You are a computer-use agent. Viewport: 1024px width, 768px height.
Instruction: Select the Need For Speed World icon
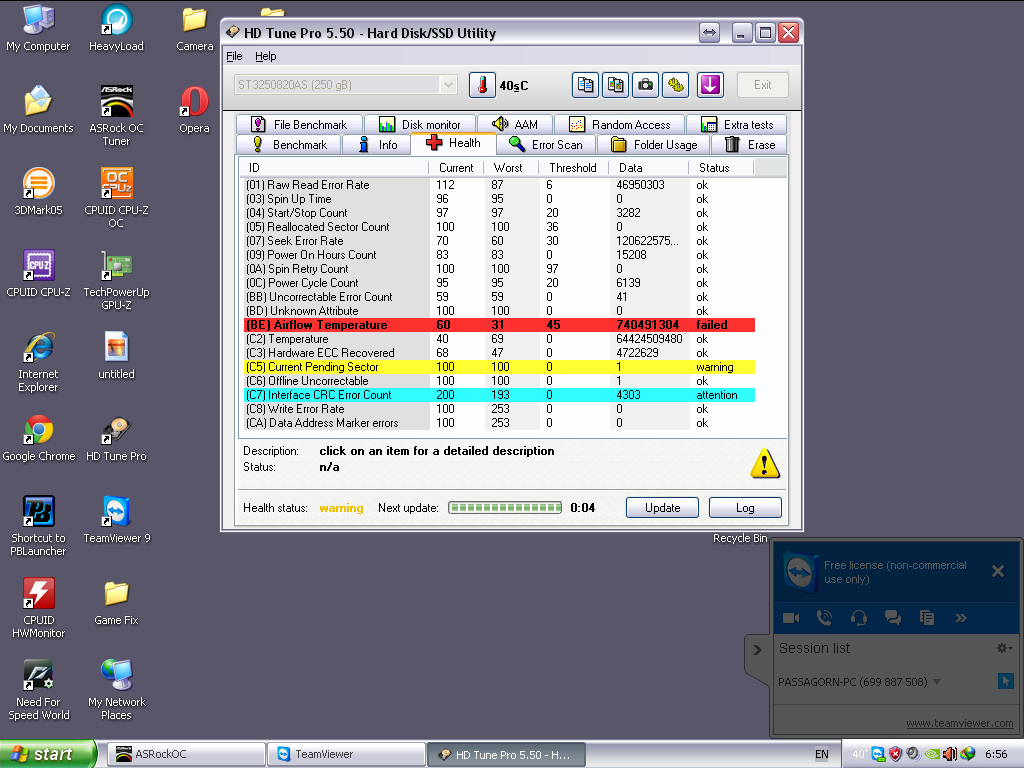(x=39, y=690)
